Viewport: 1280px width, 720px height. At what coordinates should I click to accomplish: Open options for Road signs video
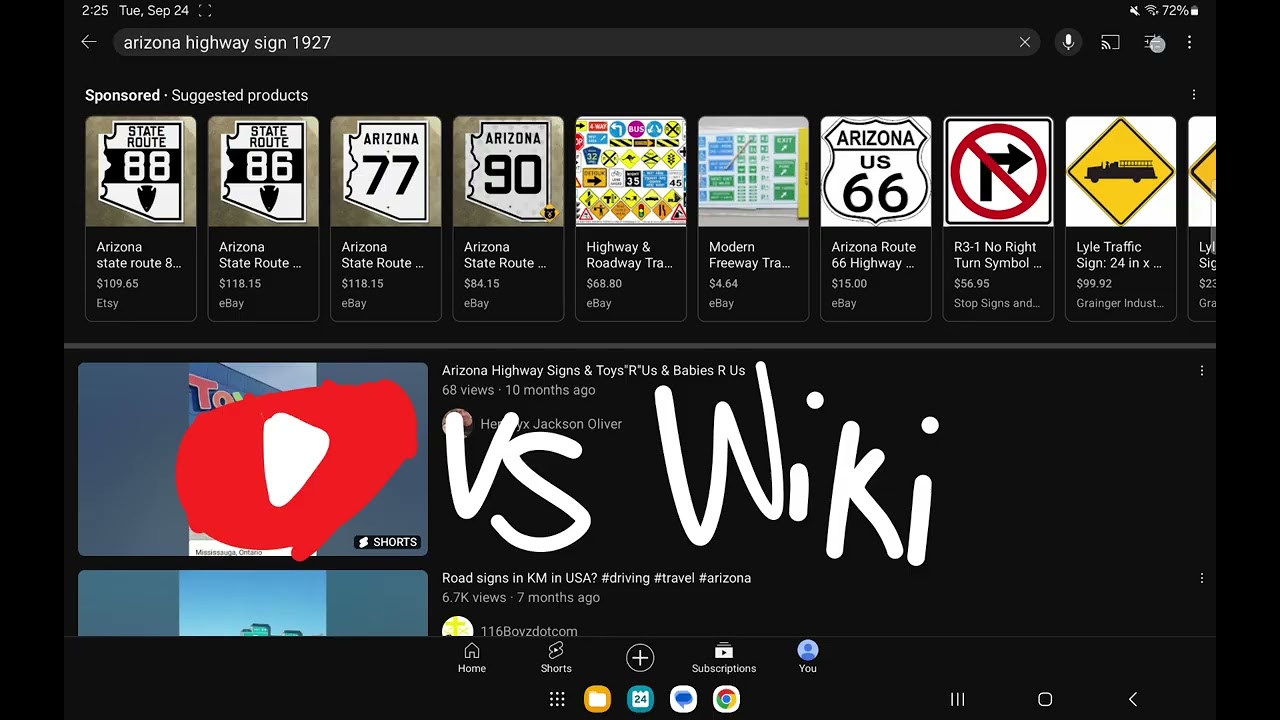[x=1201, y=578]
